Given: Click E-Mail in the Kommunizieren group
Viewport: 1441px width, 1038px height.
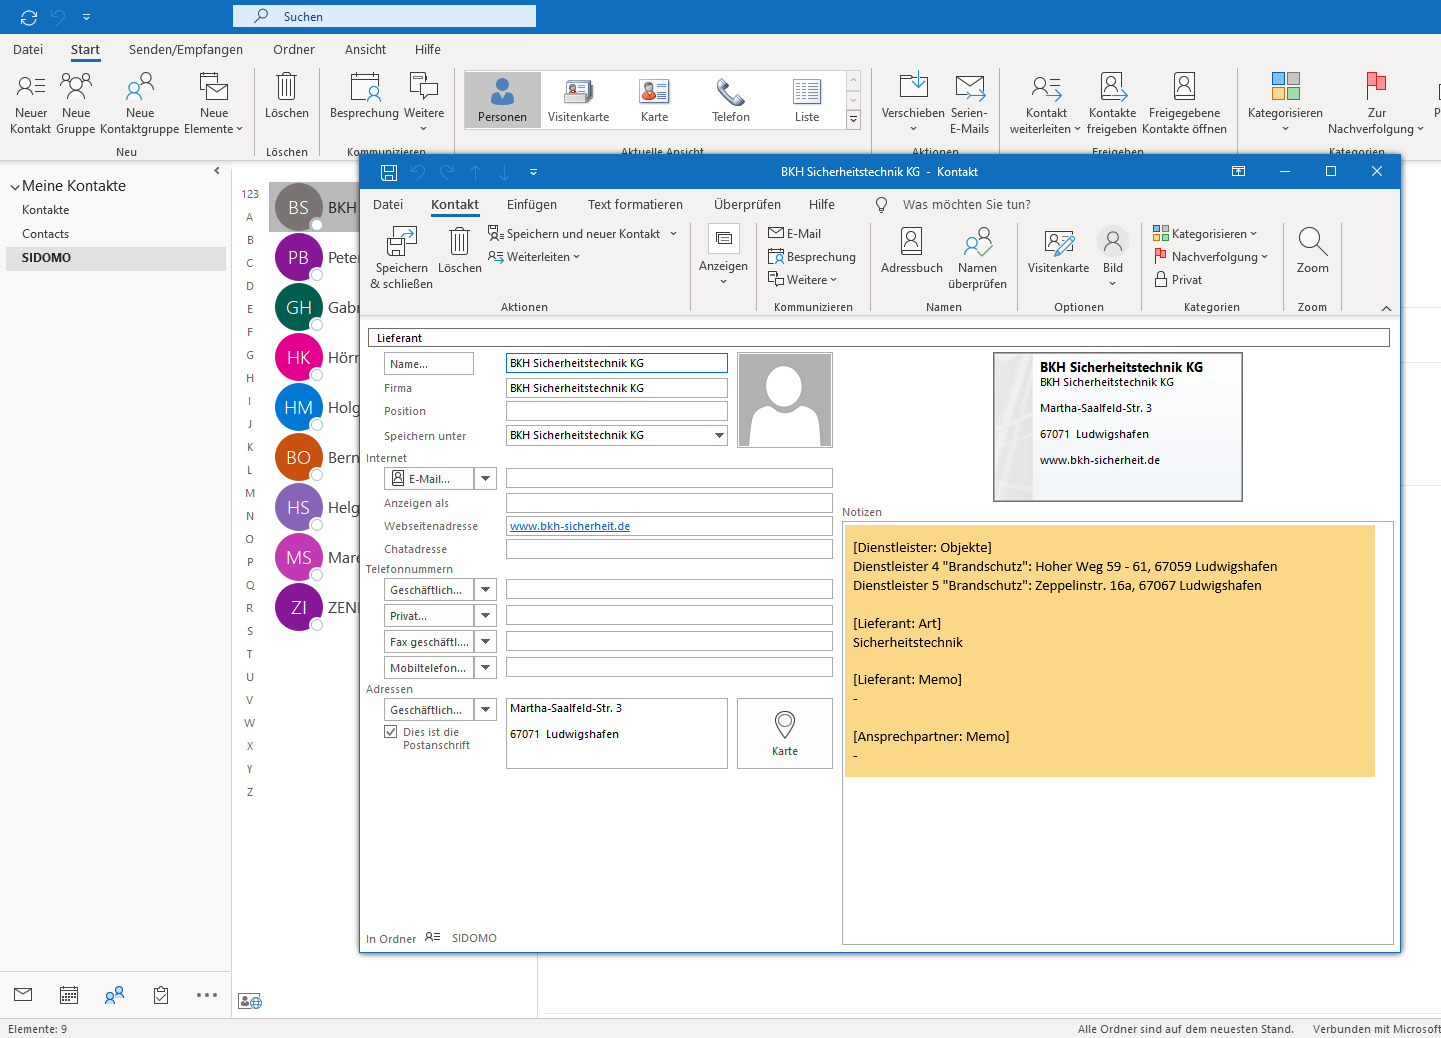Looking at the screenshot, I should tap(795, 234).
